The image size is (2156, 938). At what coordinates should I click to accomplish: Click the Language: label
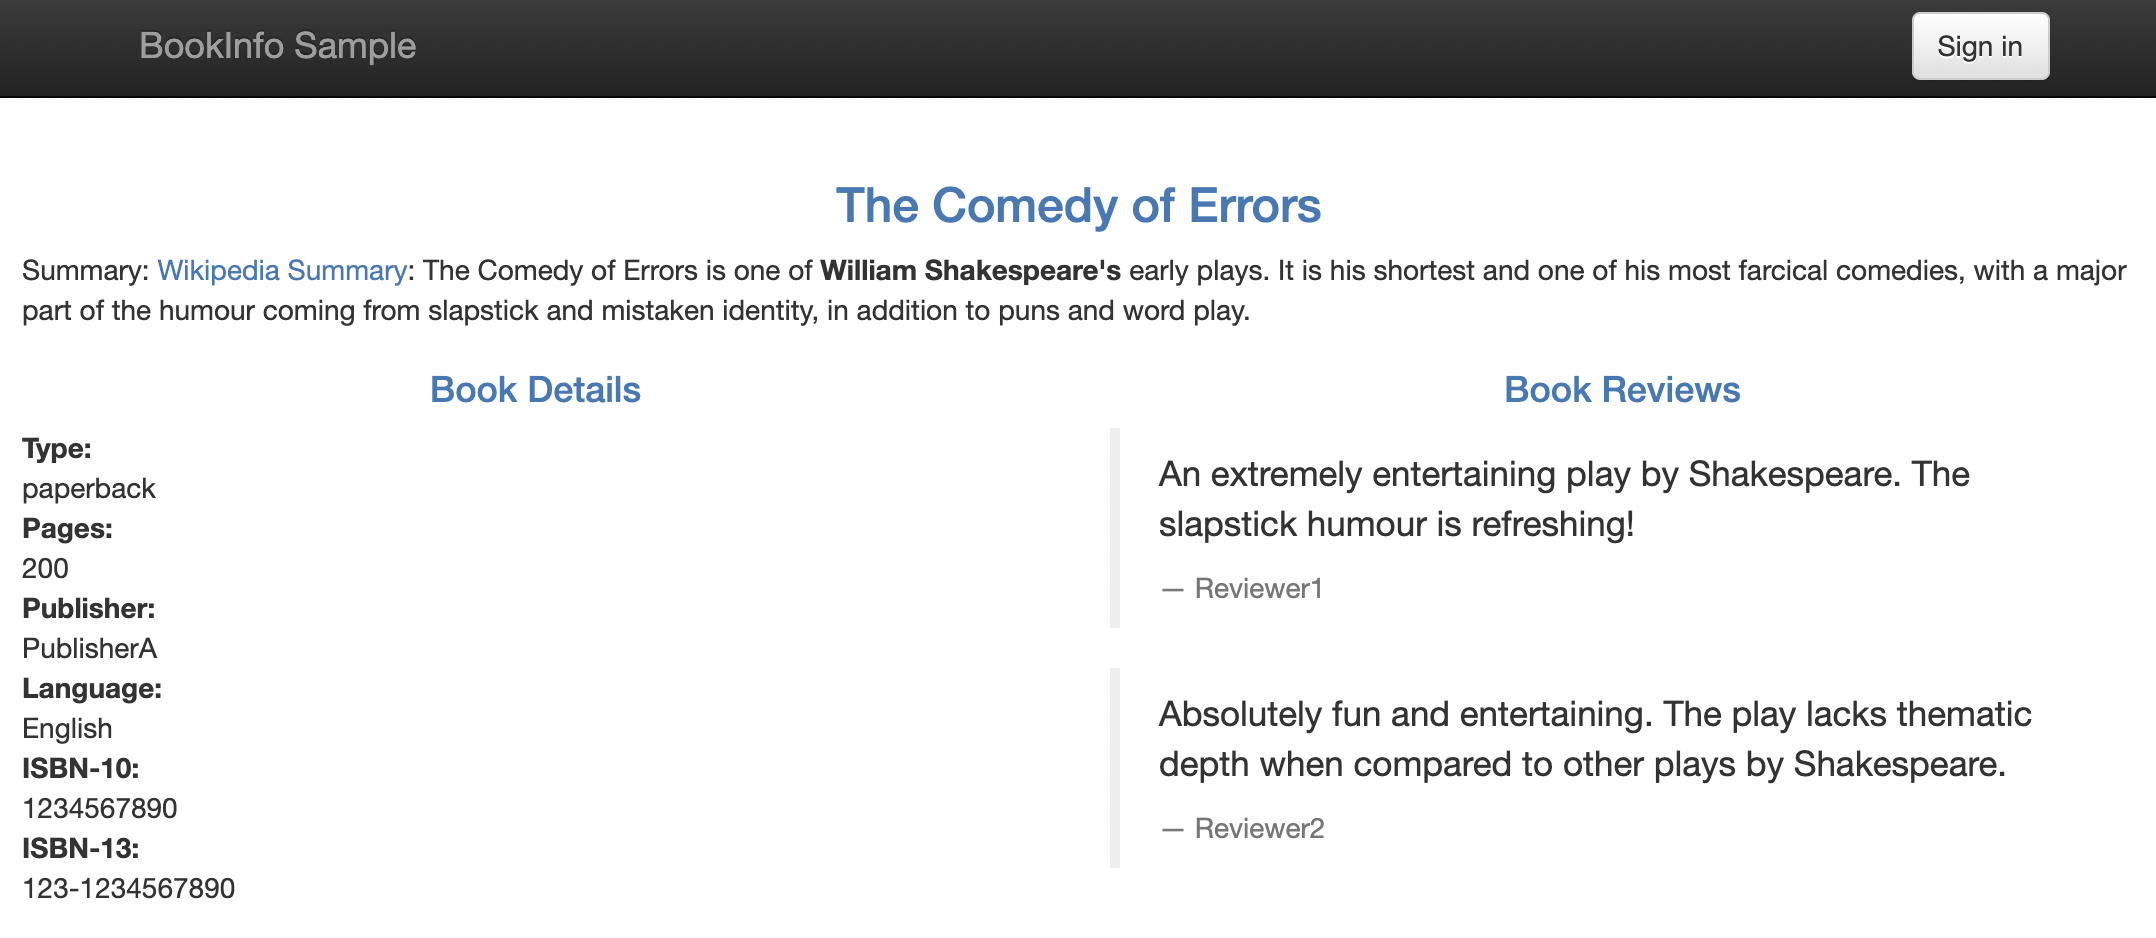point(92,689)
